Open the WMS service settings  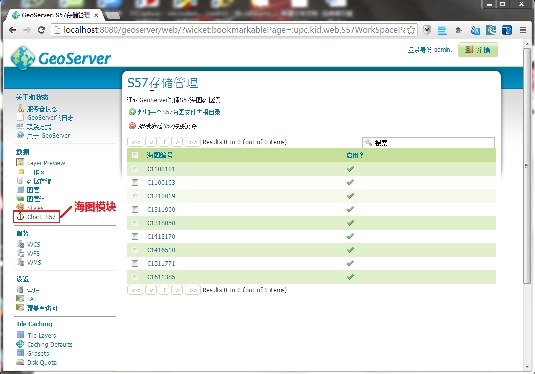pyautogui.click(x=34, y=262)
